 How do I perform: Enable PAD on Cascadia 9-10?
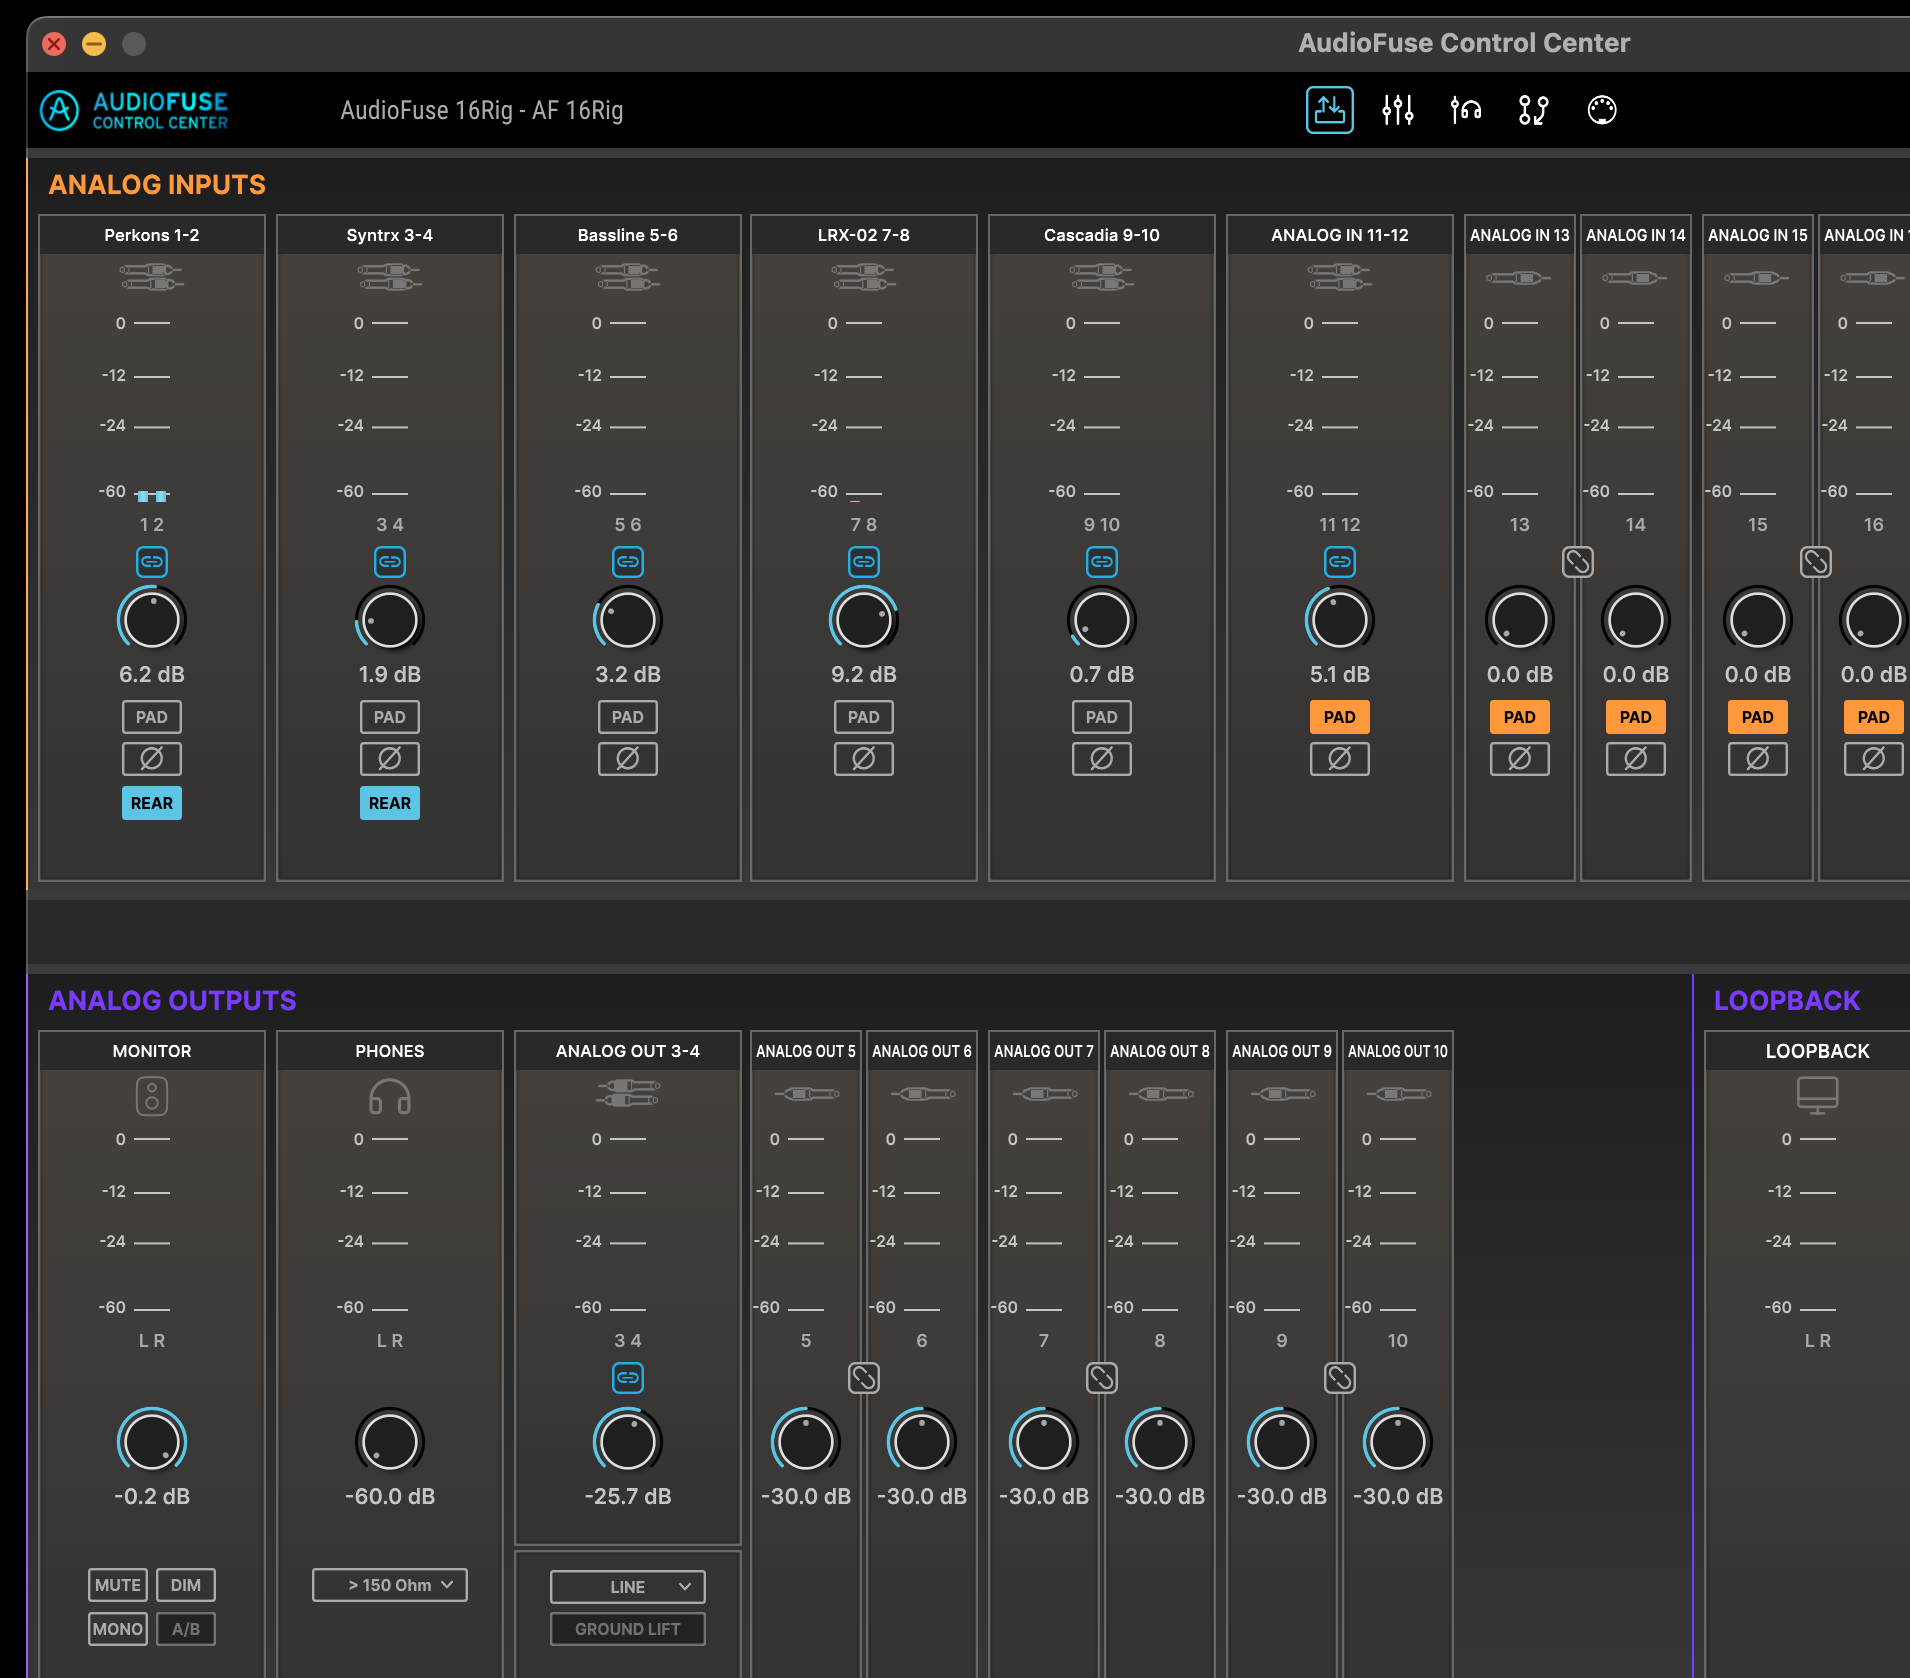coord(1102,717)
